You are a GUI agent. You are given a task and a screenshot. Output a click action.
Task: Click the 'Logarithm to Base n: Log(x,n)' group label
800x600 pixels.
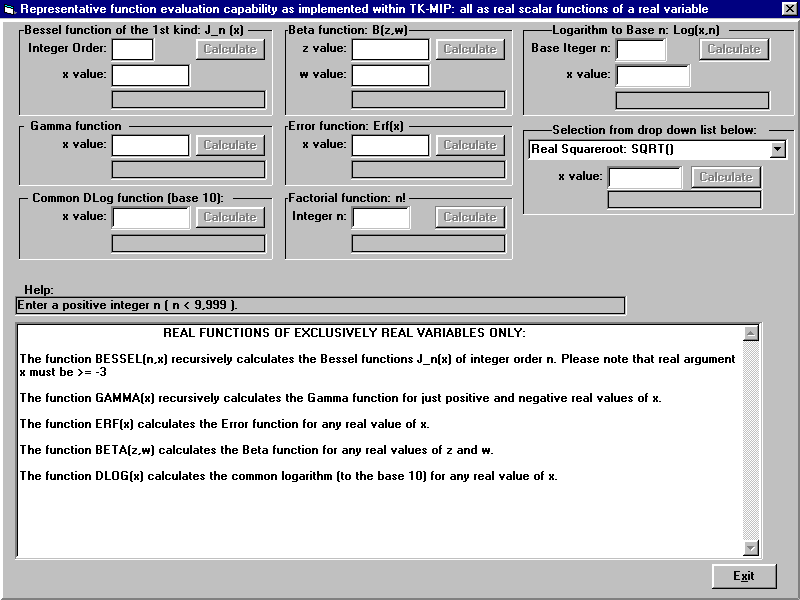(x=636, y=30)
